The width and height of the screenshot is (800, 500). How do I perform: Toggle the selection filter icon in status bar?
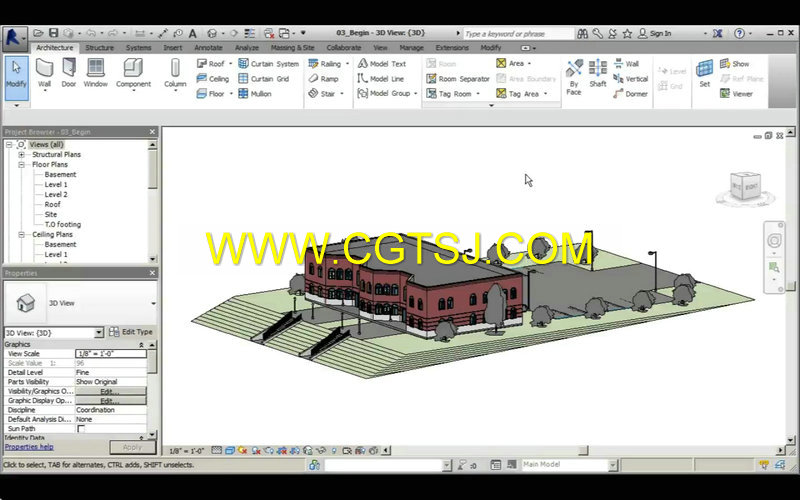[764, 465]
